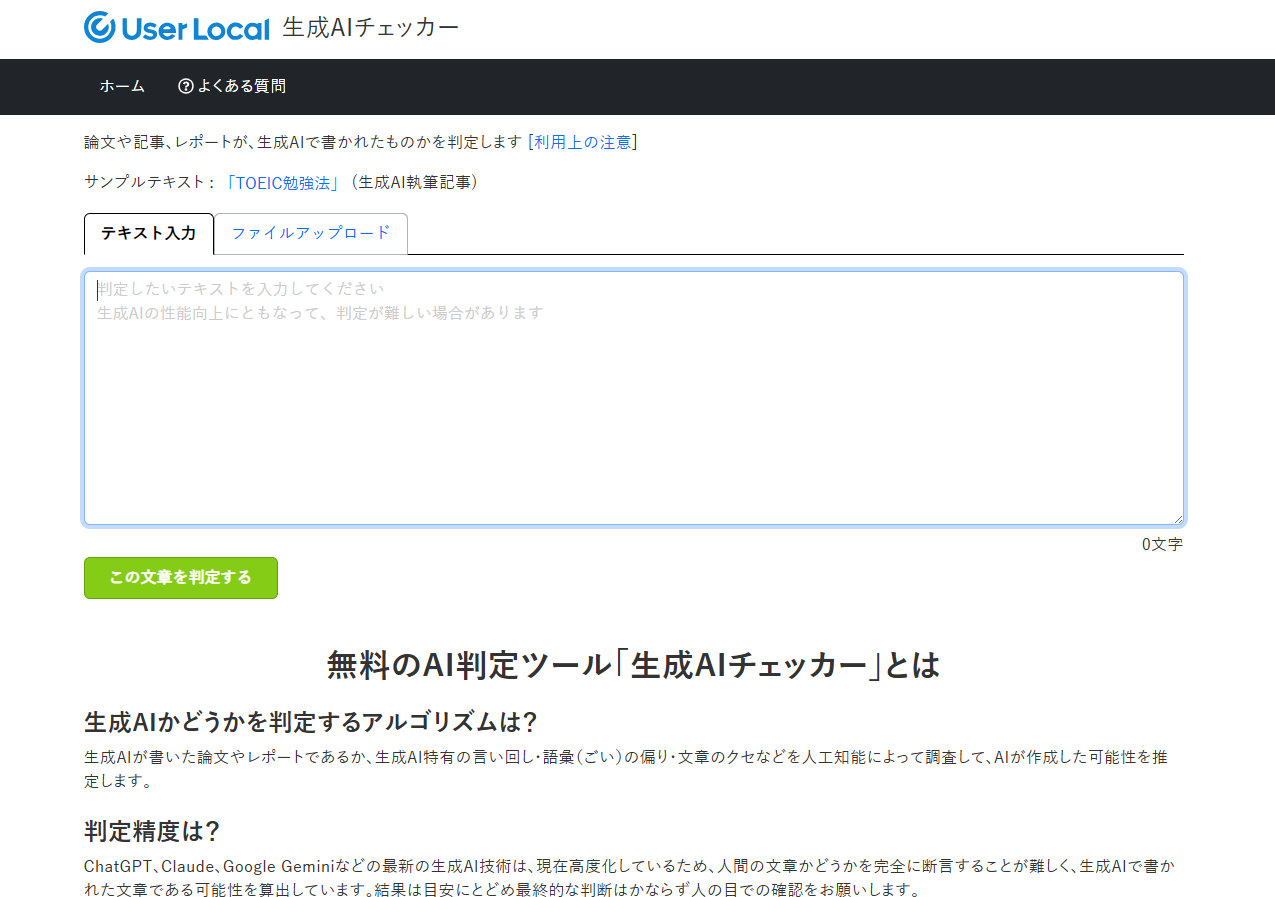Click the description starting with 論文や記事、レポートが
1275x897 pixels.
(x=303, y=142)
